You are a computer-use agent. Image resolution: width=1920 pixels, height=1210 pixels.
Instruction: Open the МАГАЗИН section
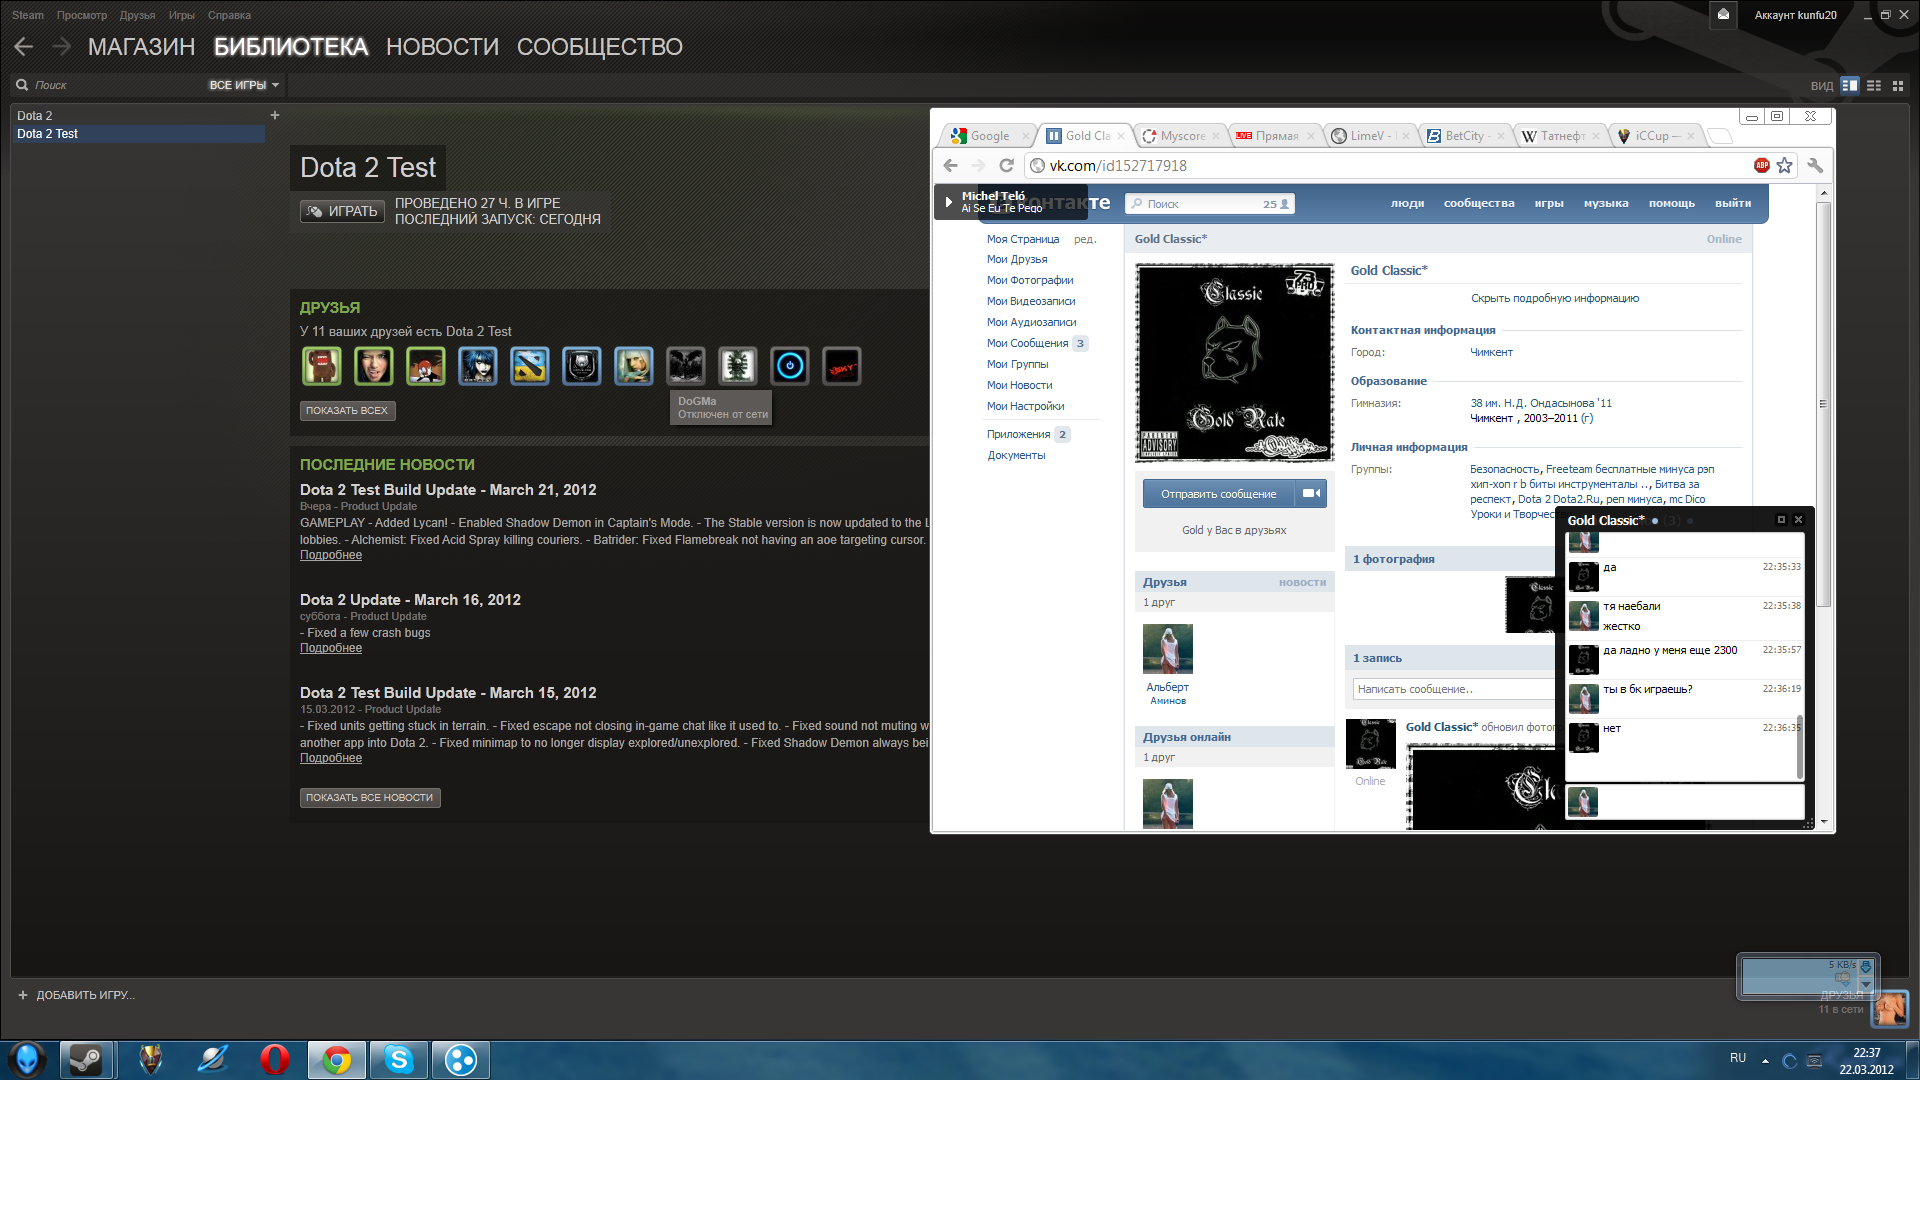tap(141, 47)
